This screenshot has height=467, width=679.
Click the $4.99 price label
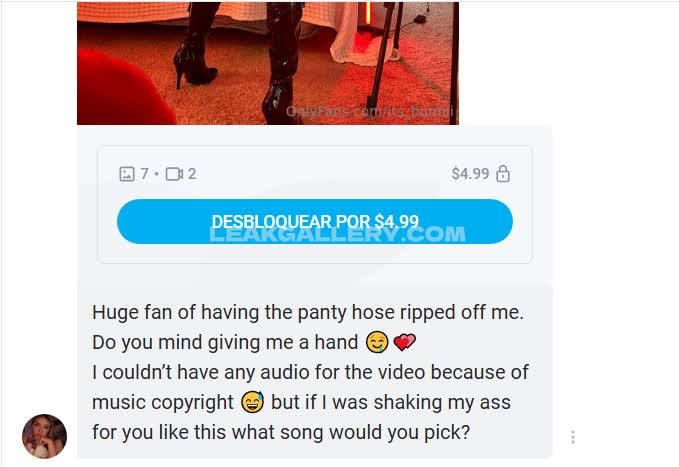click(470, 174)
